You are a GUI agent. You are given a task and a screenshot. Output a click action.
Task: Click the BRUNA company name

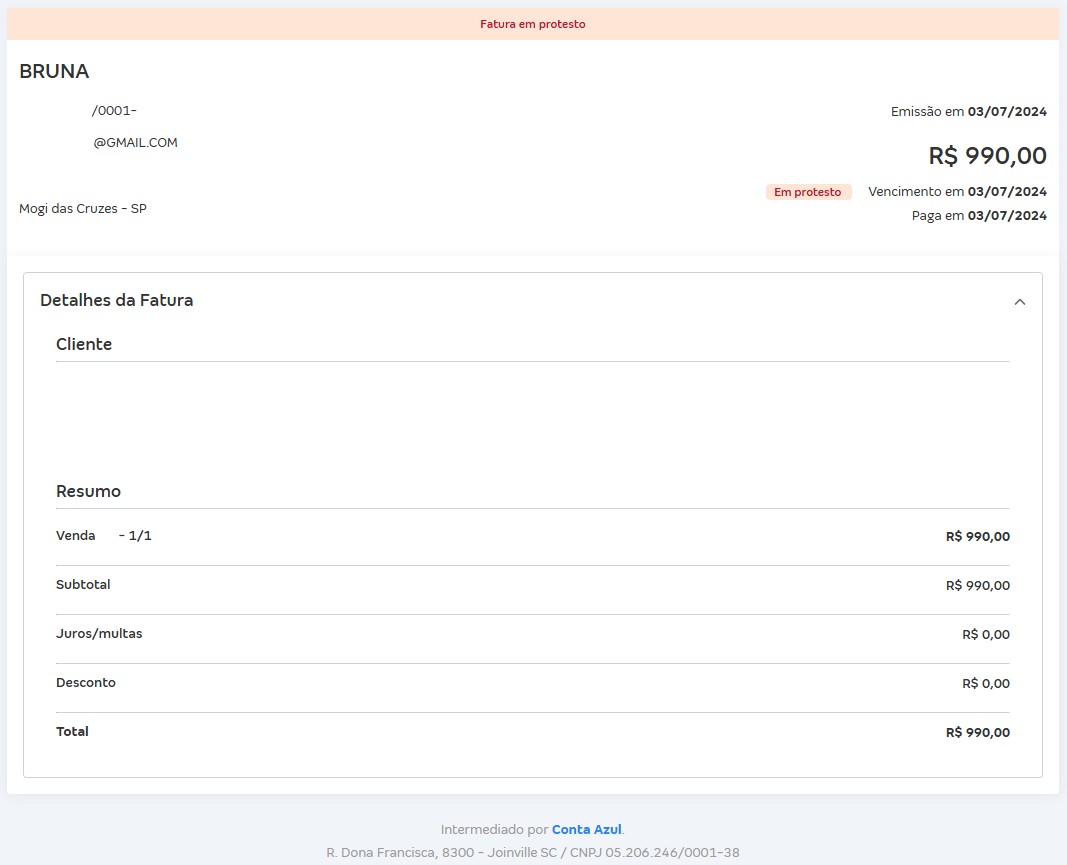54,71
